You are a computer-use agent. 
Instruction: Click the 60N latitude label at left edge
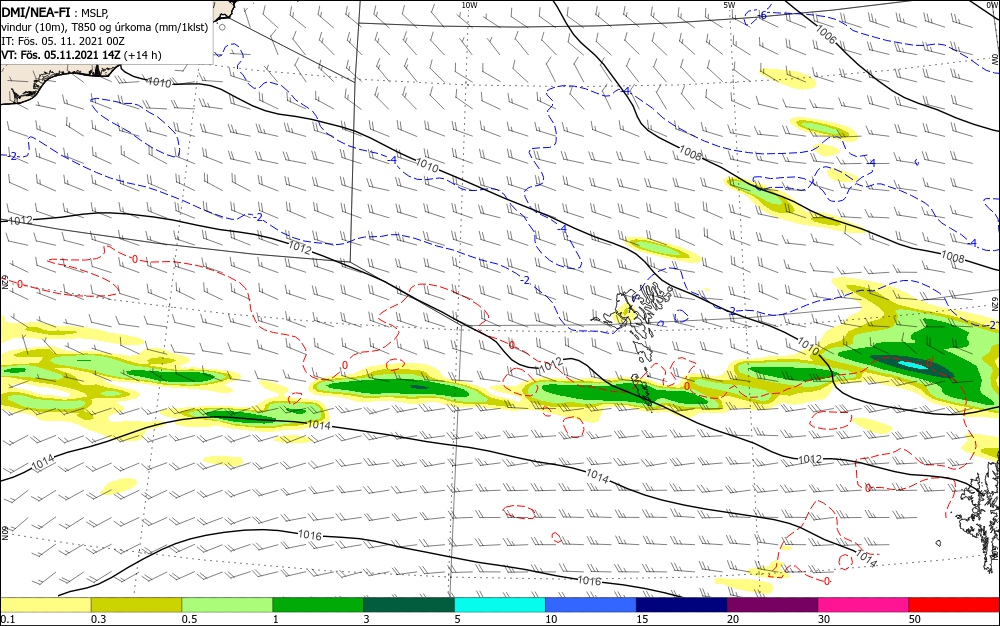[4, 533]
